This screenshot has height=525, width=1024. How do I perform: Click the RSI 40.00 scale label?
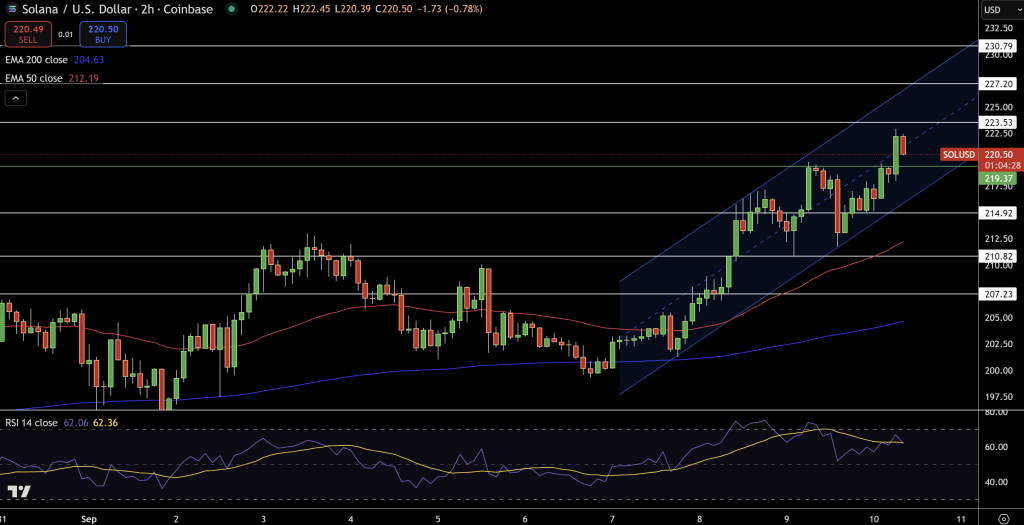coord(996,482)
